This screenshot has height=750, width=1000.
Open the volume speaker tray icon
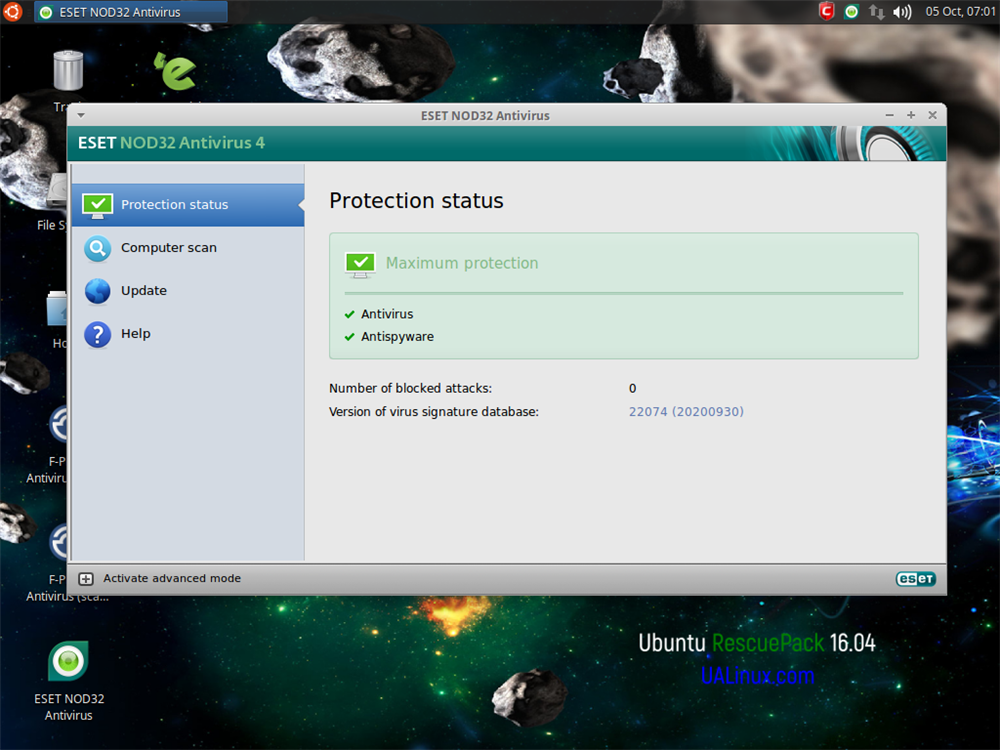tap(902, 11)
